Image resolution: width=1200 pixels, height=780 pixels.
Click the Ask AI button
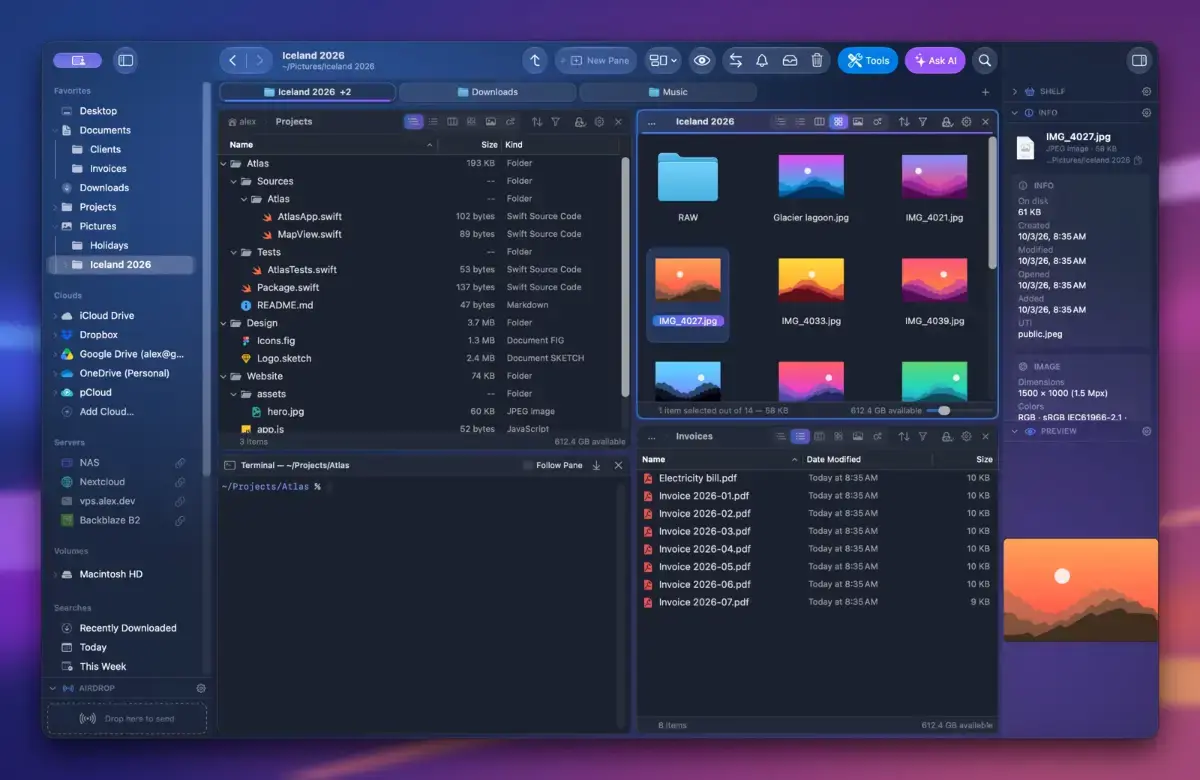[x=935, y=60]
